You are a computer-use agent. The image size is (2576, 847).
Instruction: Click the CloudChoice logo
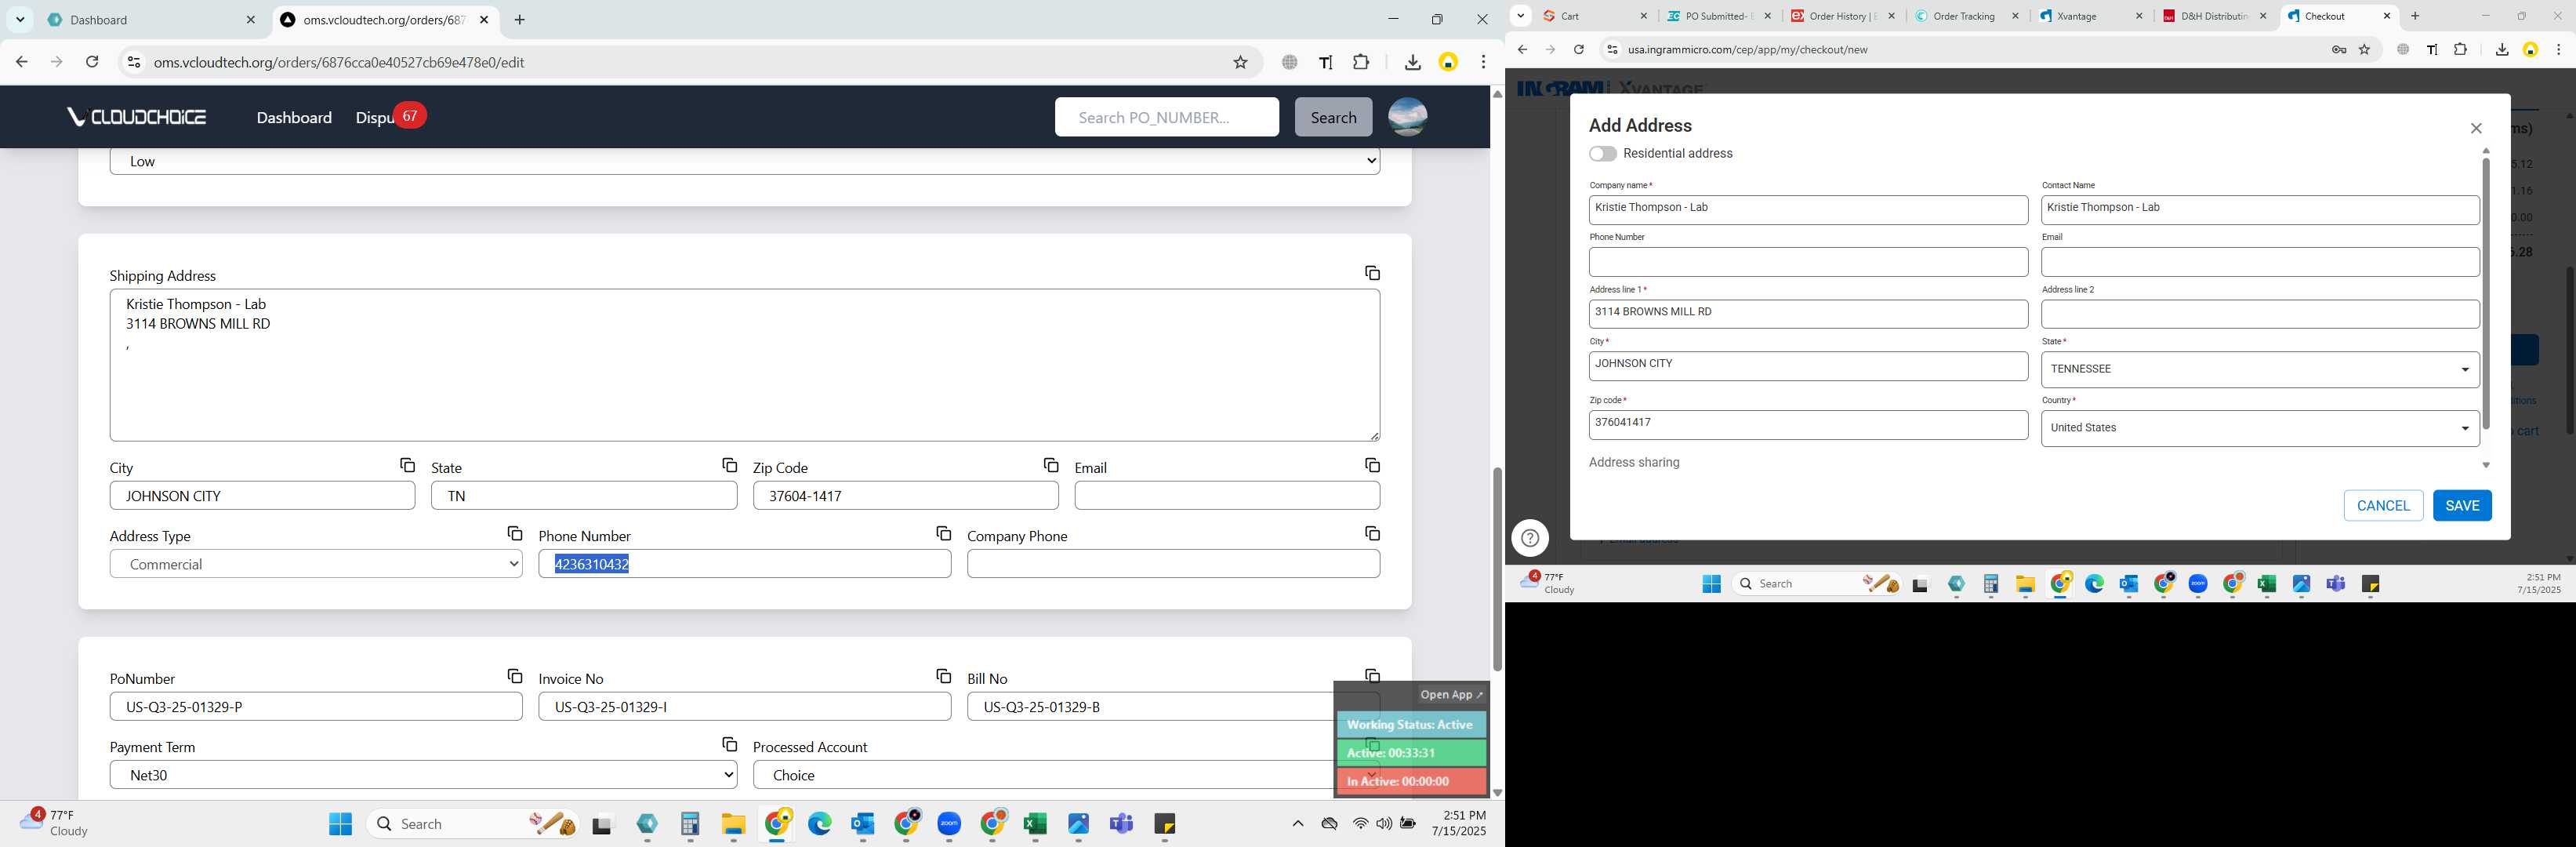click(136, 117)
